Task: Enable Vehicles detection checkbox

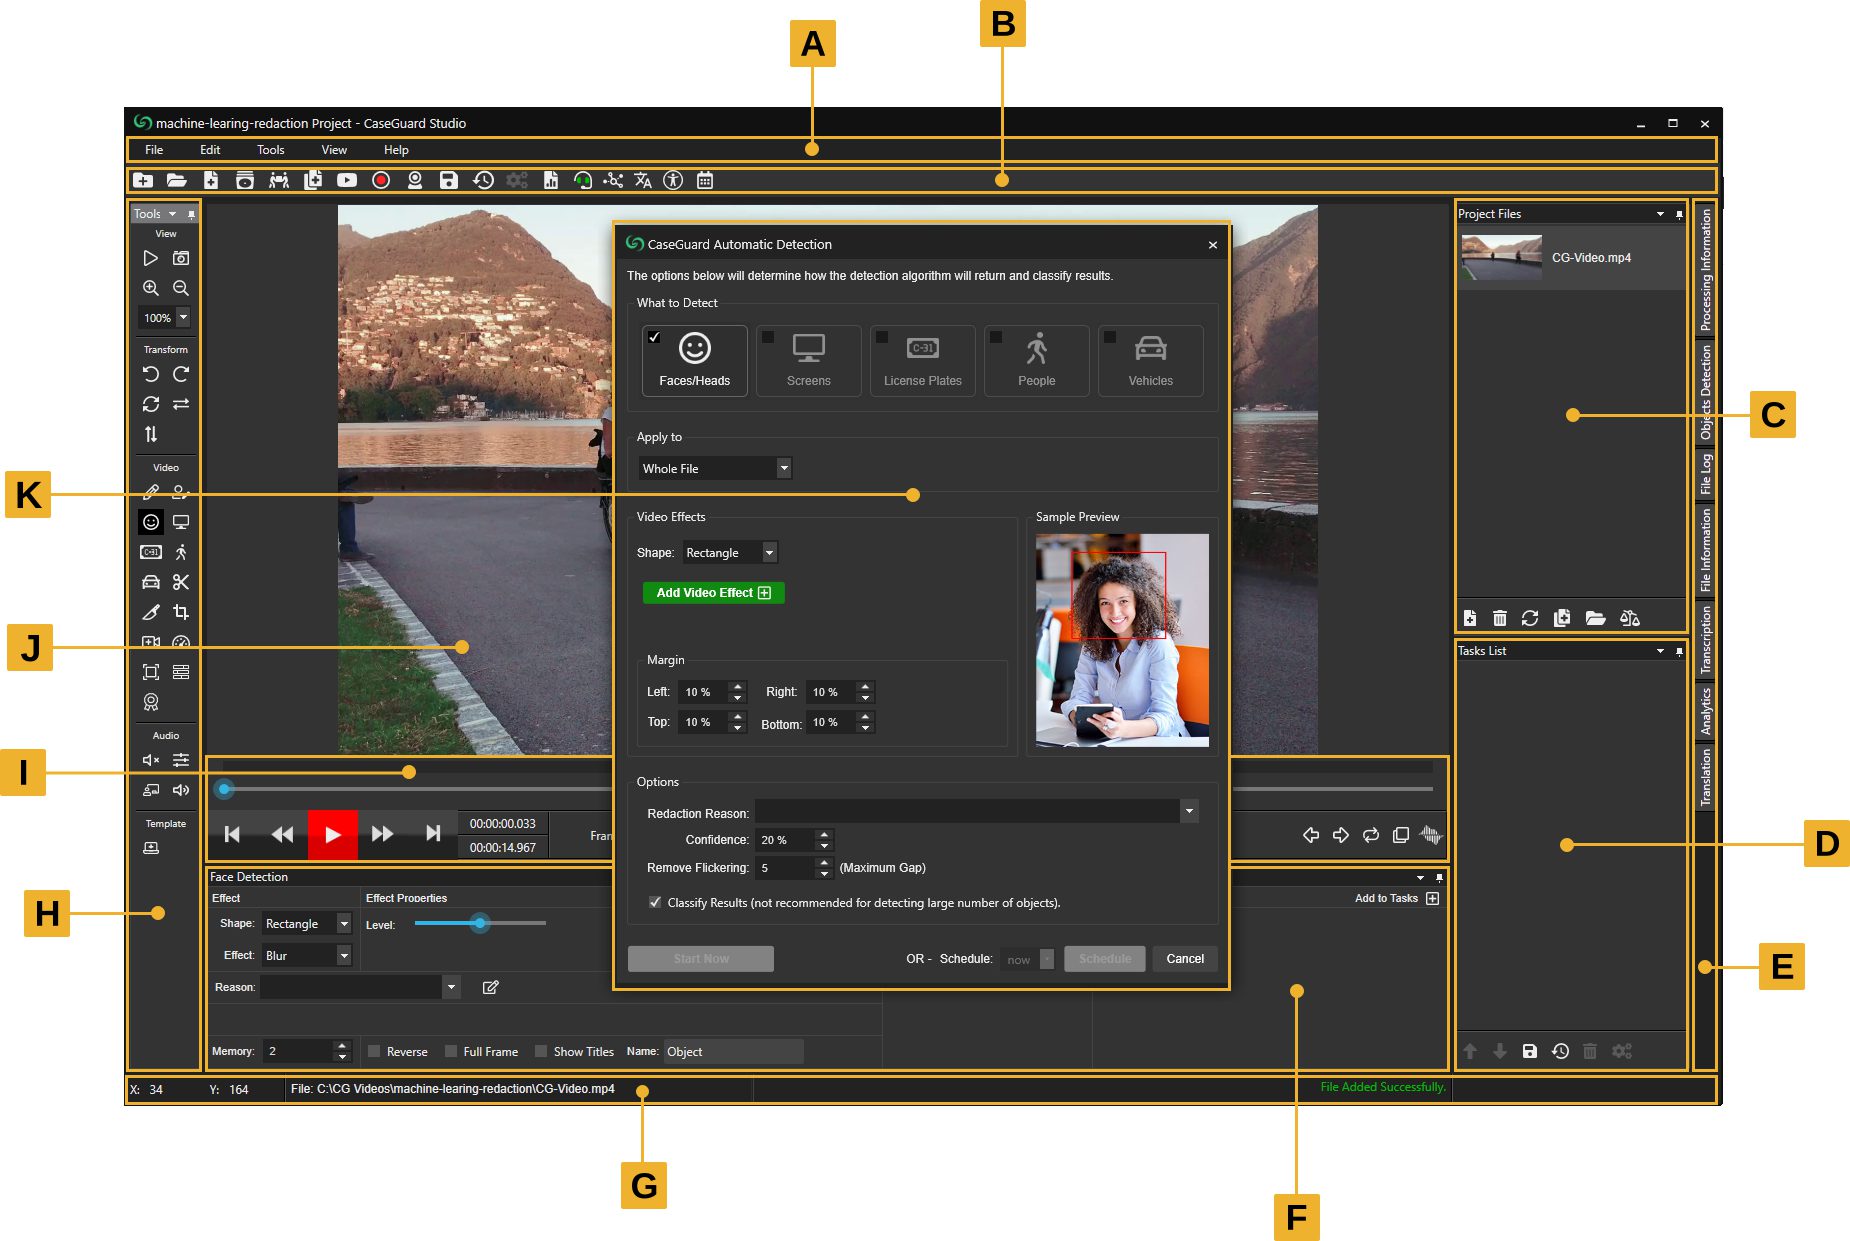Action: tap(1110, 337)
